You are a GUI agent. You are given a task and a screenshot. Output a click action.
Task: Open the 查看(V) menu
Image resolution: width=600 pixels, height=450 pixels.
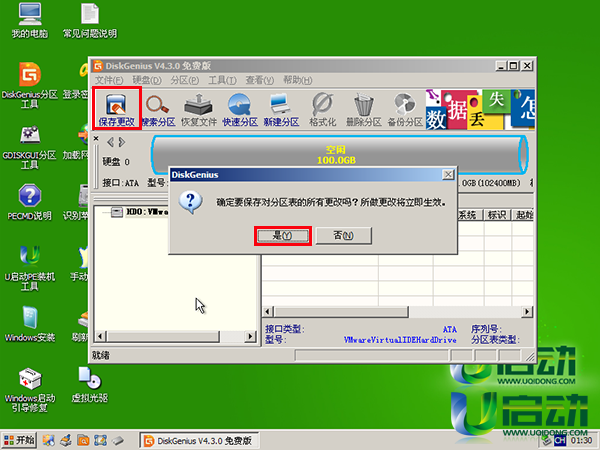pos(259,80)
